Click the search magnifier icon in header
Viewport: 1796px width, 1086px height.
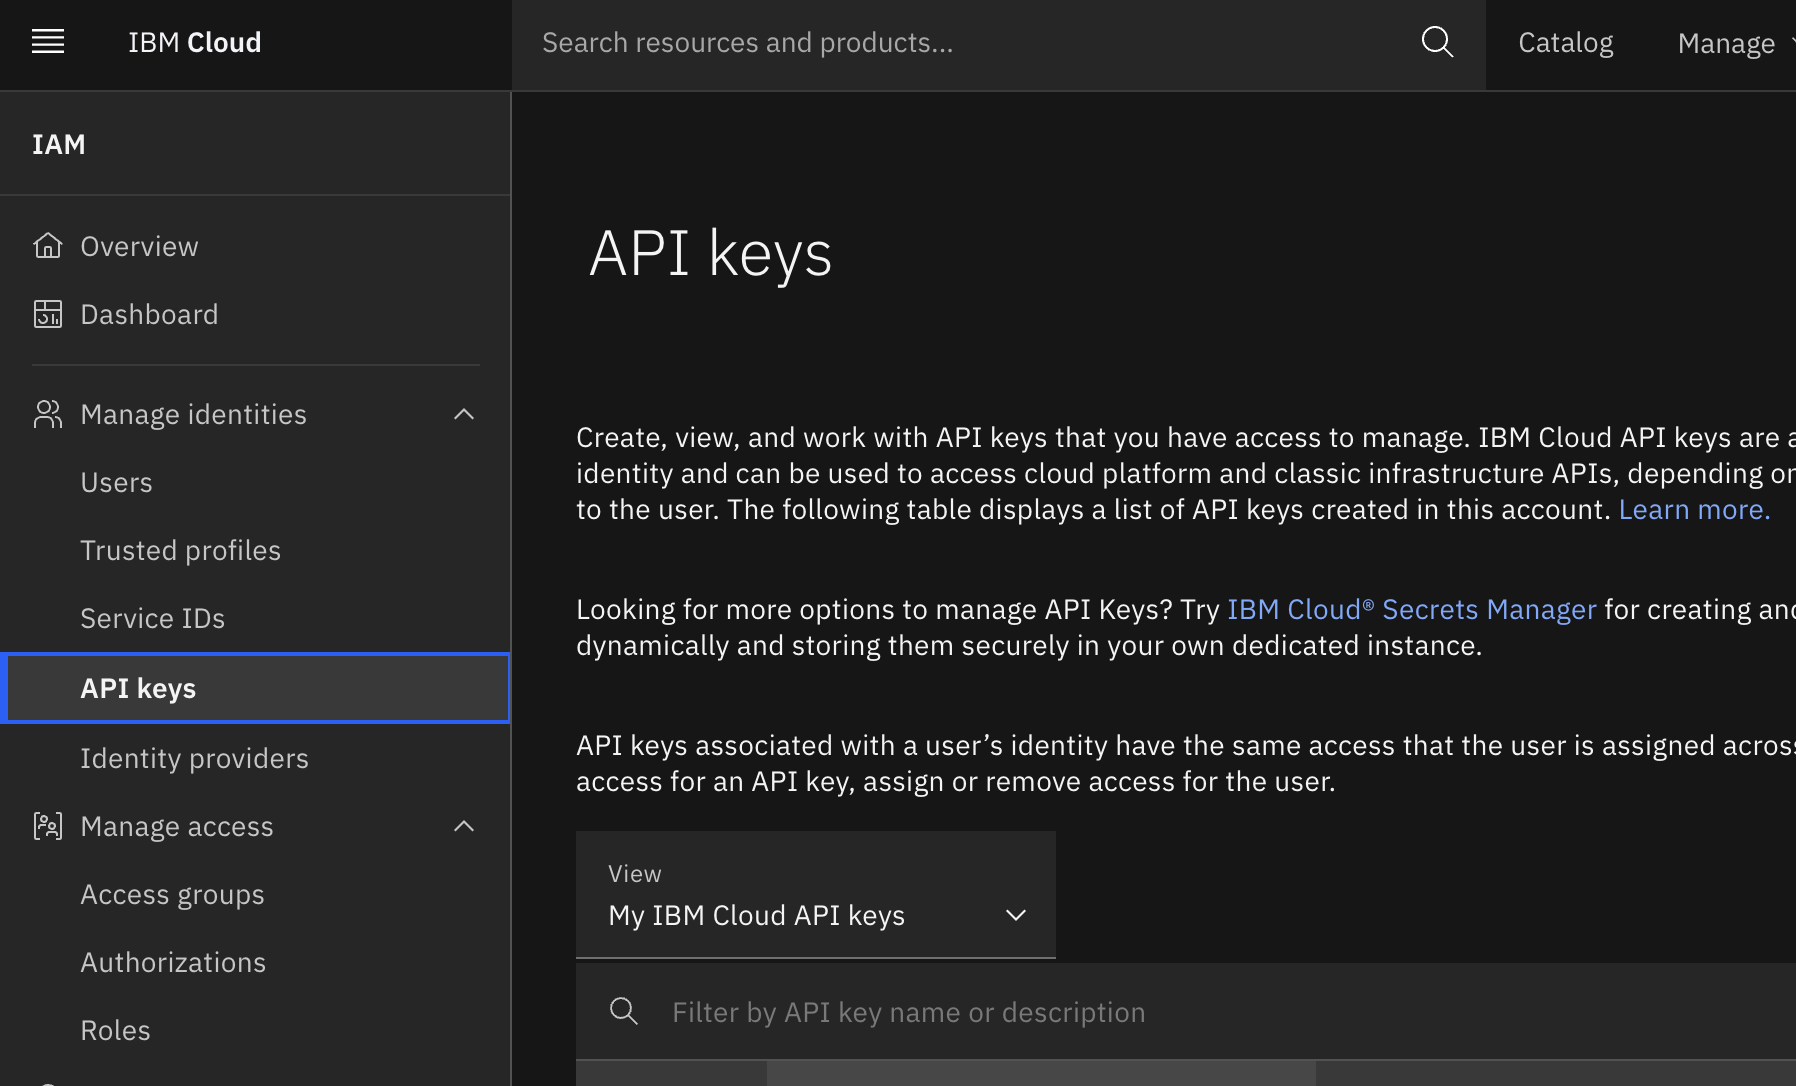coord(1437,42)
